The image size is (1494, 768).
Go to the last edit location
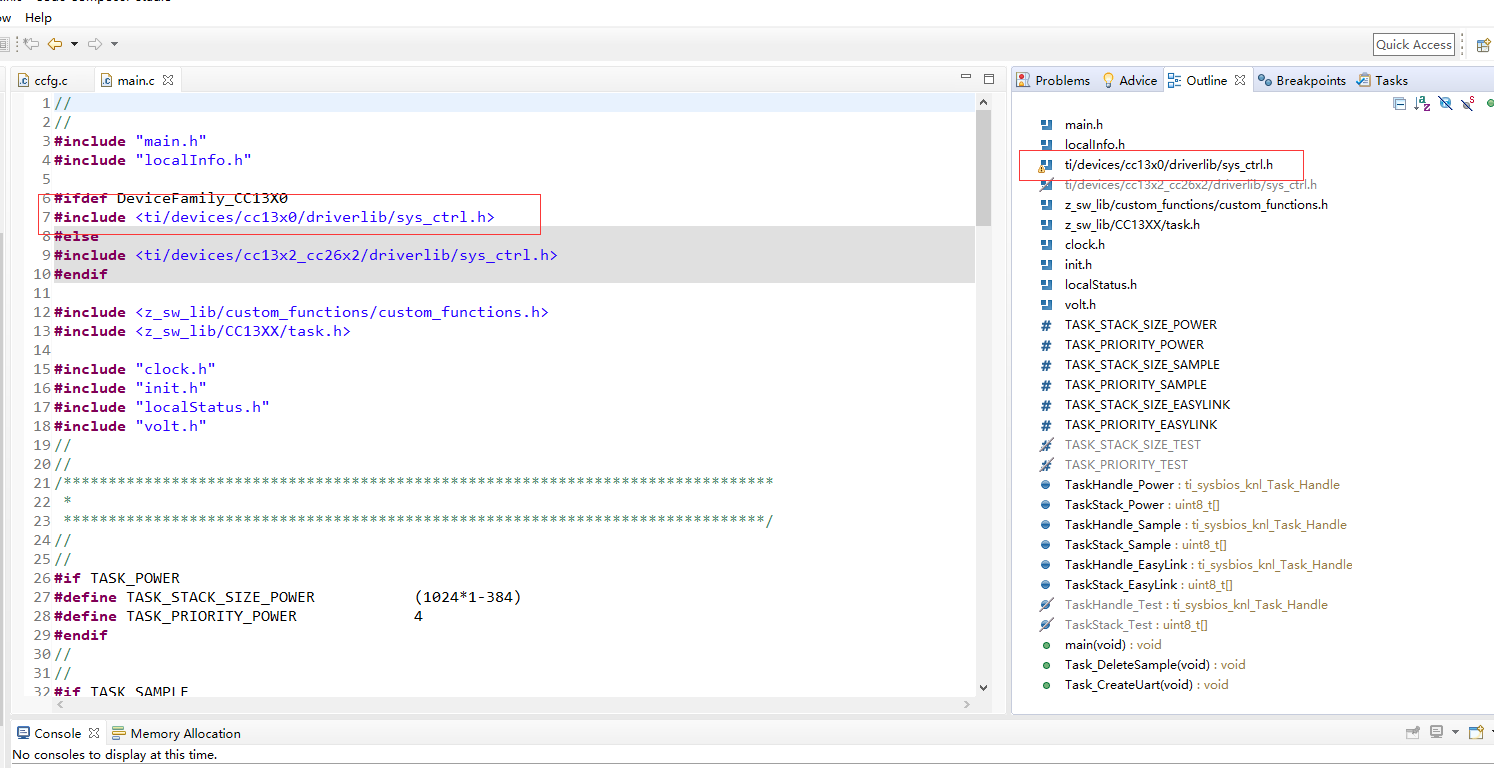pos(31,44)
